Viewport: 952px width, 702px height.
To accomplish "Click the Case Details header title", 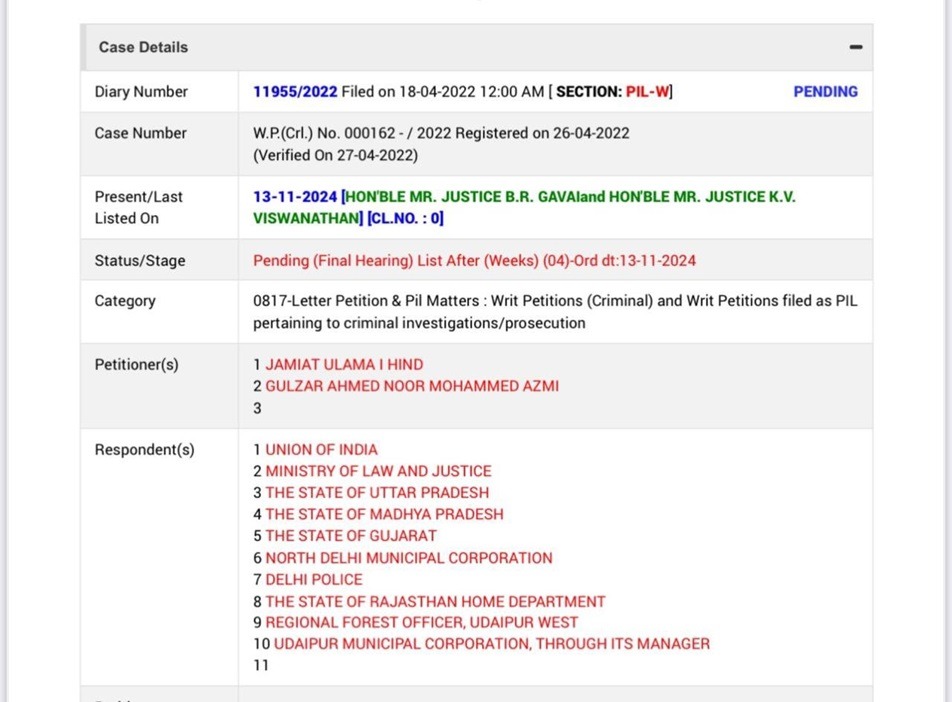I will (x=143, y=47).
